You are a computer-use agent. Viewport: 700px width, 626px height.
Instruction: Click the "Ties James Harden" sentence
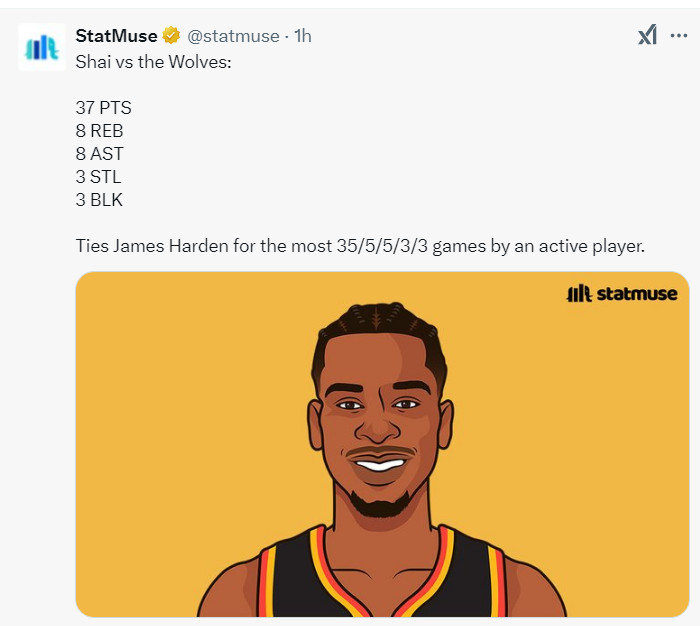tap(360, 246)
